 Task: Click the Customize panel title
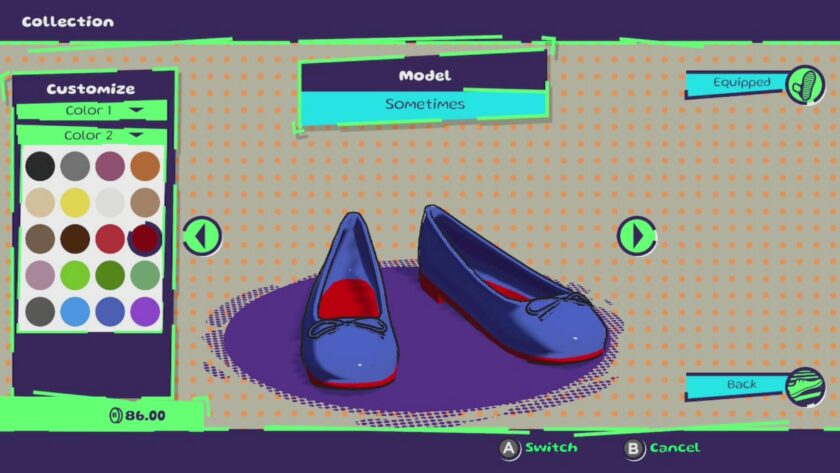click(x=91, y=89)
